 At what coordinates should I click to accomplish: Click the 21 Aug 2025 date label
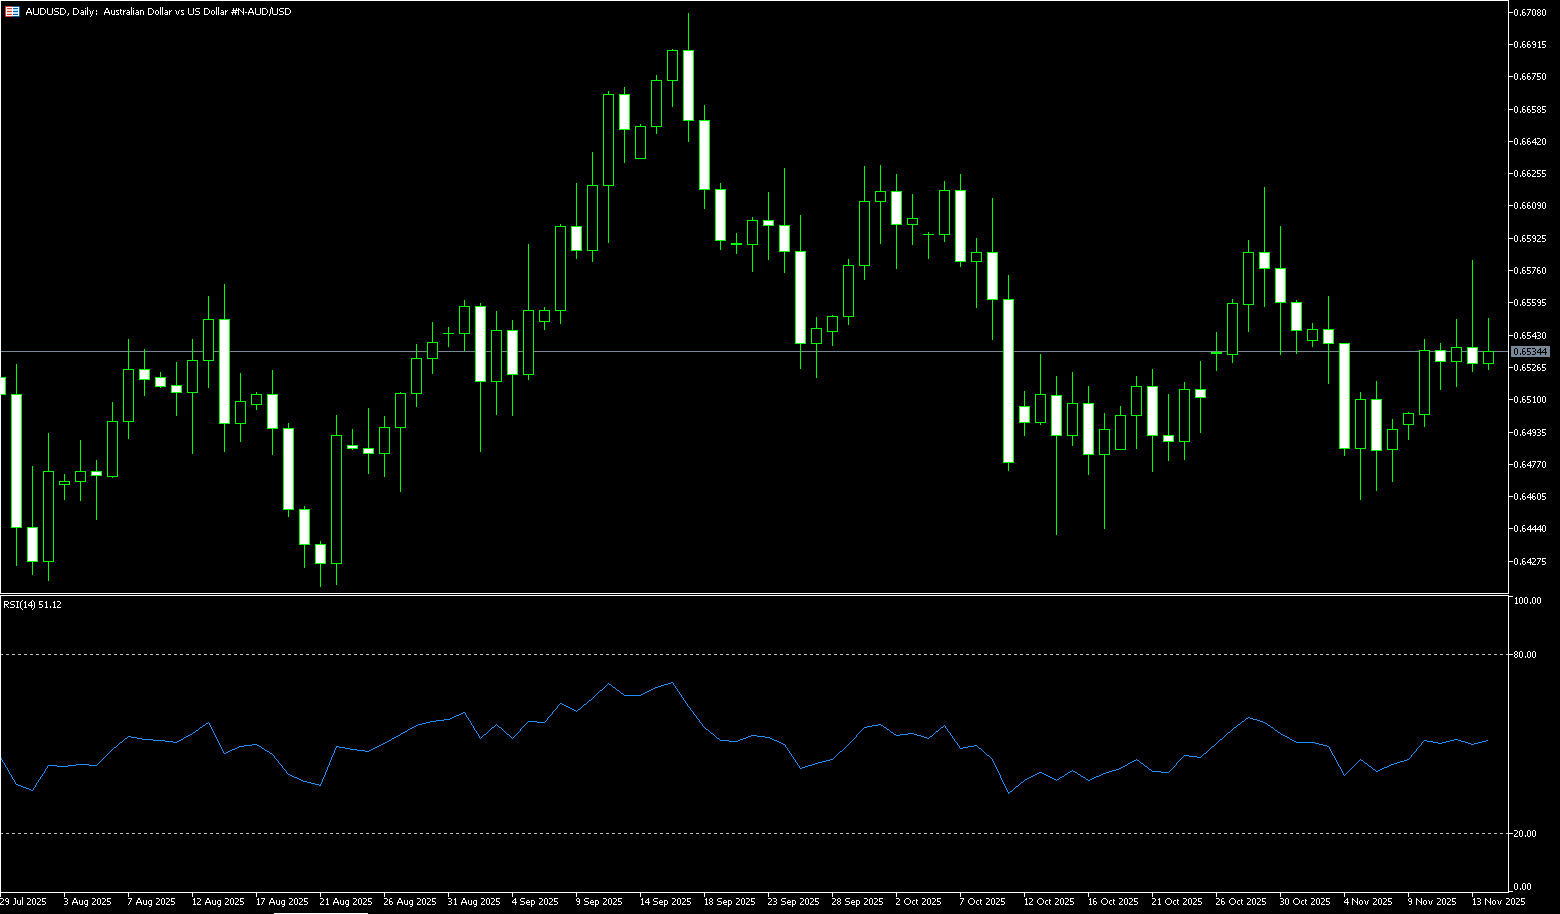pyautogui.click(x=345, y=902)
